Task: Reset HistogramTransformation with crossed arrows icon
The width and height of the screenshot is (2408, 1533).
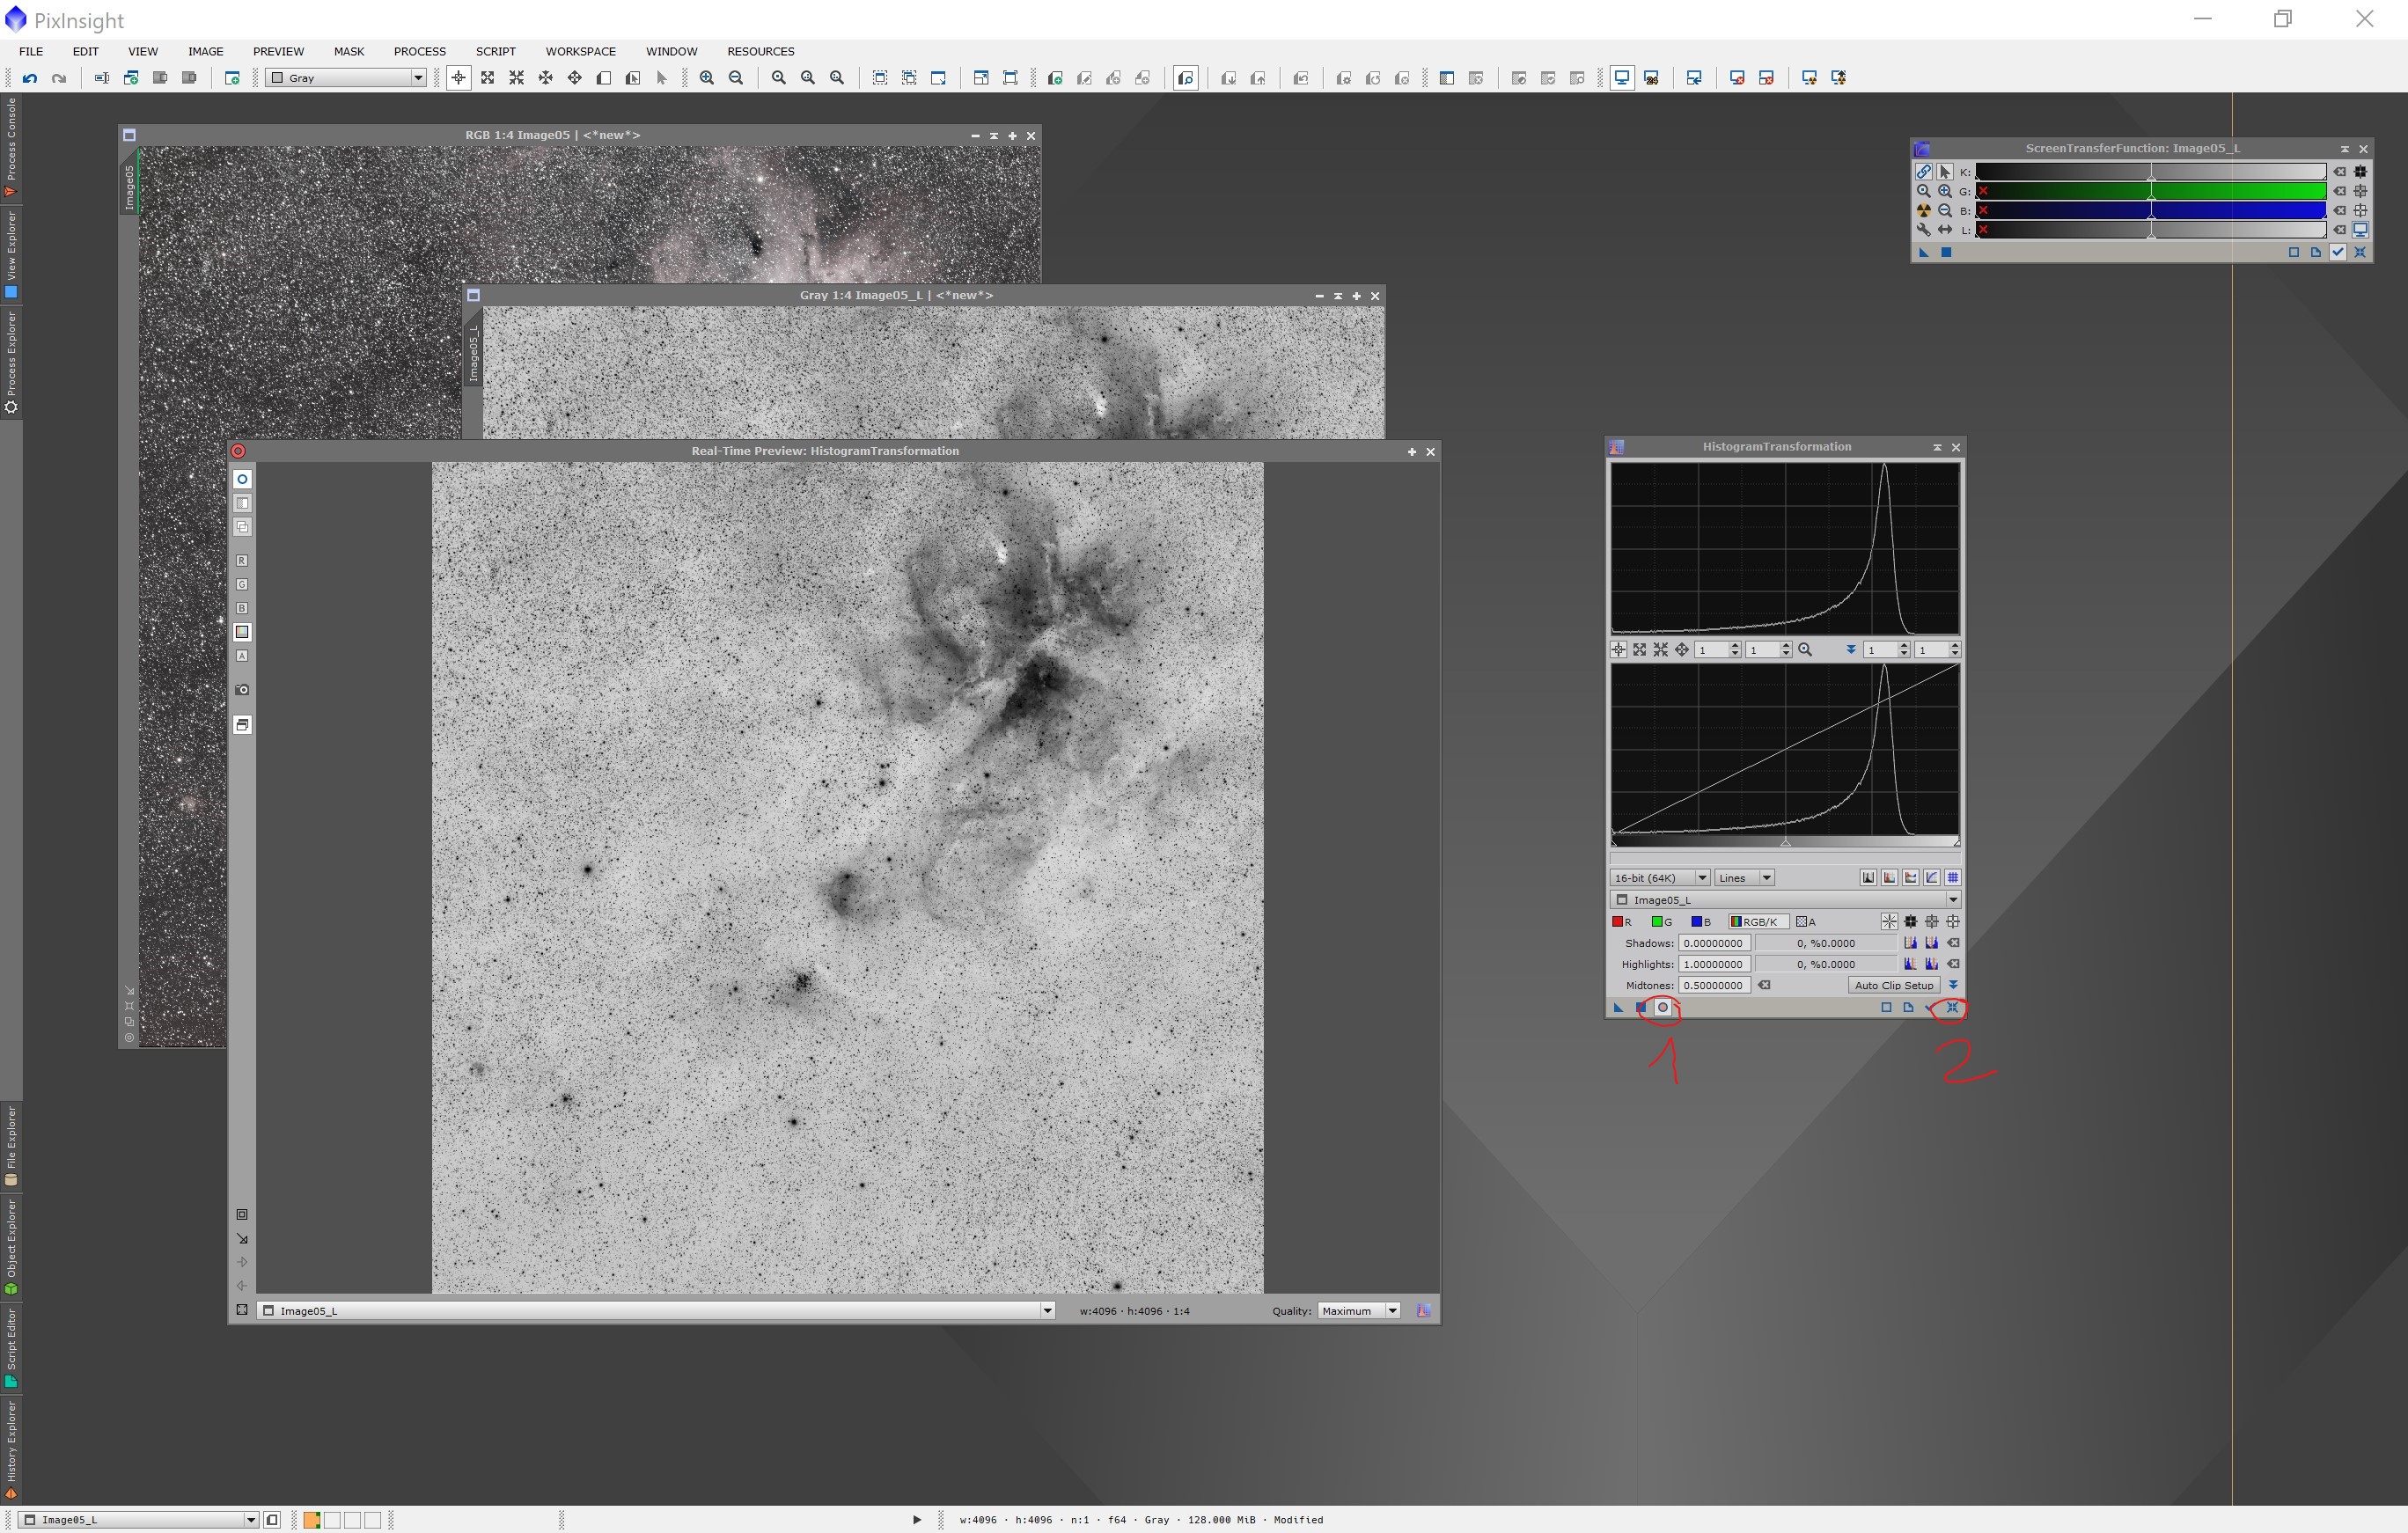Action: [1952, 1007]
